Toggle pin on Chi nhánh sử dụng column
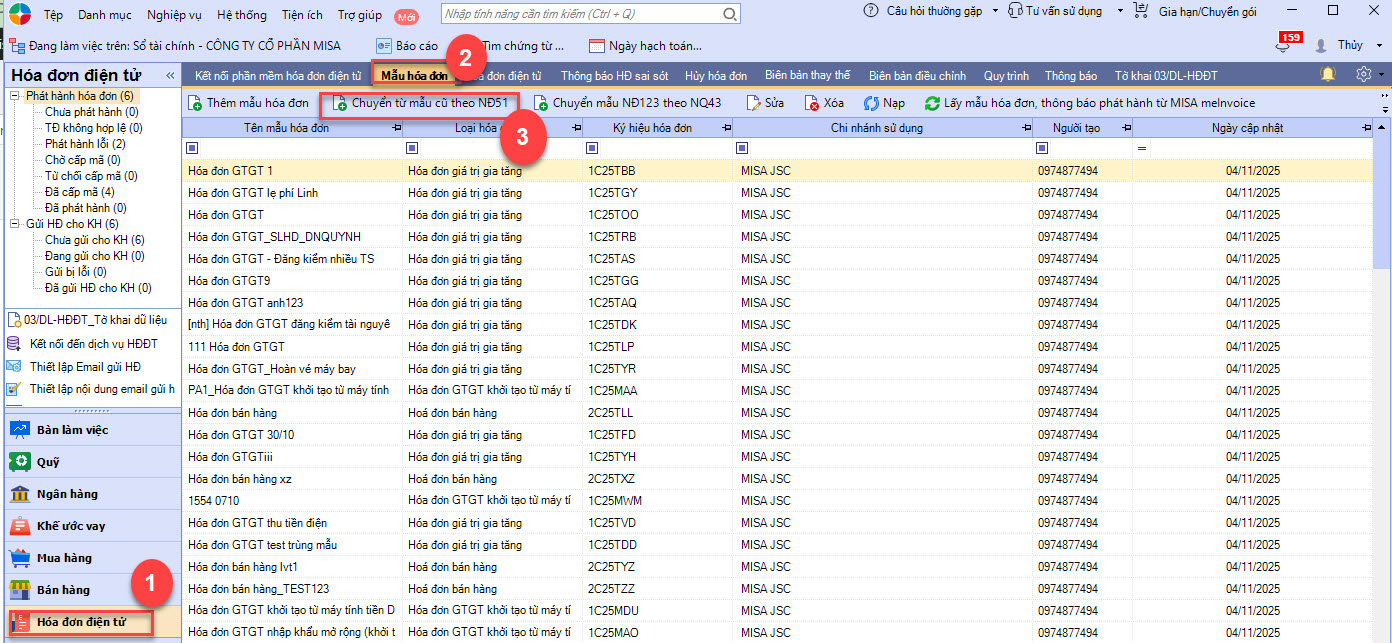The width and height of the screenshot is (1392, 643). [1026, 128]
